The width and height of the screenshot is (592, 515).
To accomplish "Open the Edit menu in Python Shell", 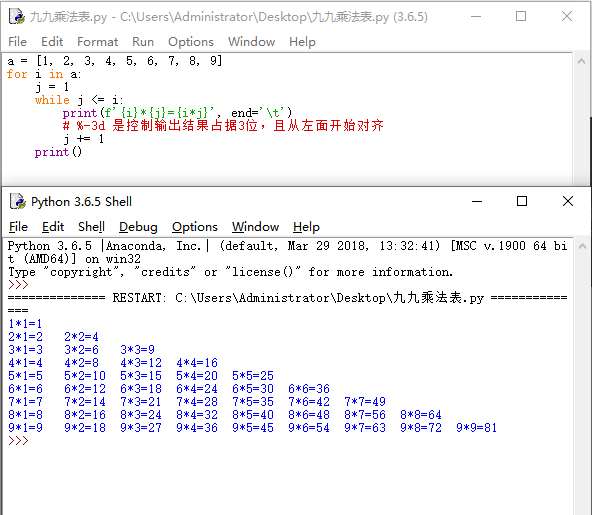I will coord(53,227).
